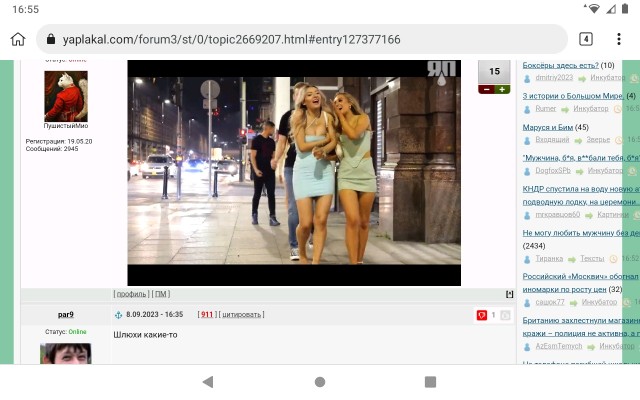Viewport: 640px width, 400px height.
Task: Open Chrome's three-dot overflow menu
Action: click(619, 39)
